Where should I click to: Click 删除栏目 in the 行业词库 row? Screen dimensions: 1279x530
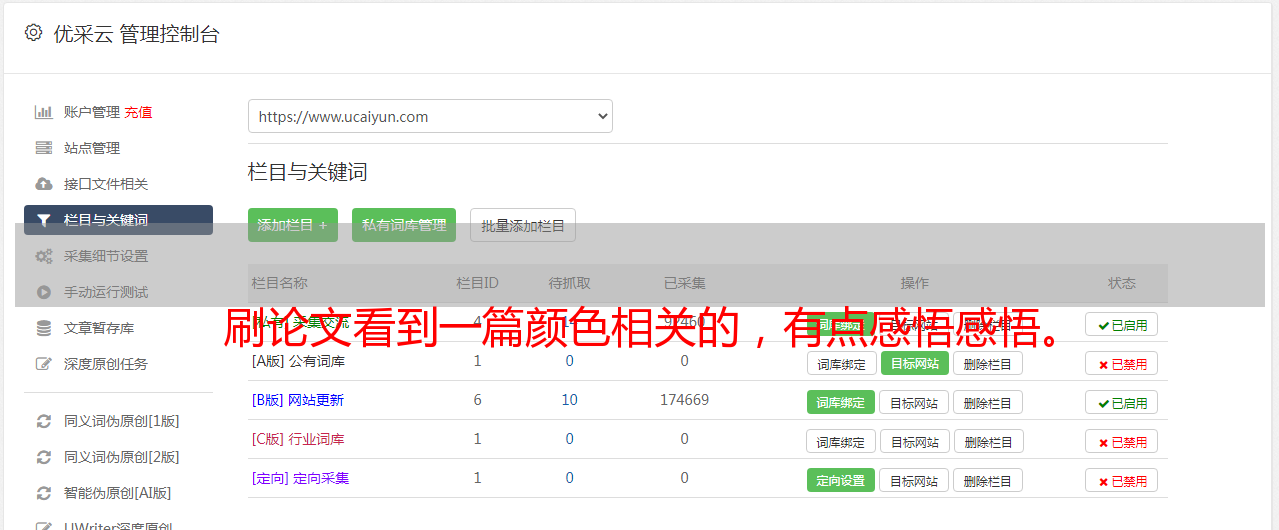(x=988, y=441)
